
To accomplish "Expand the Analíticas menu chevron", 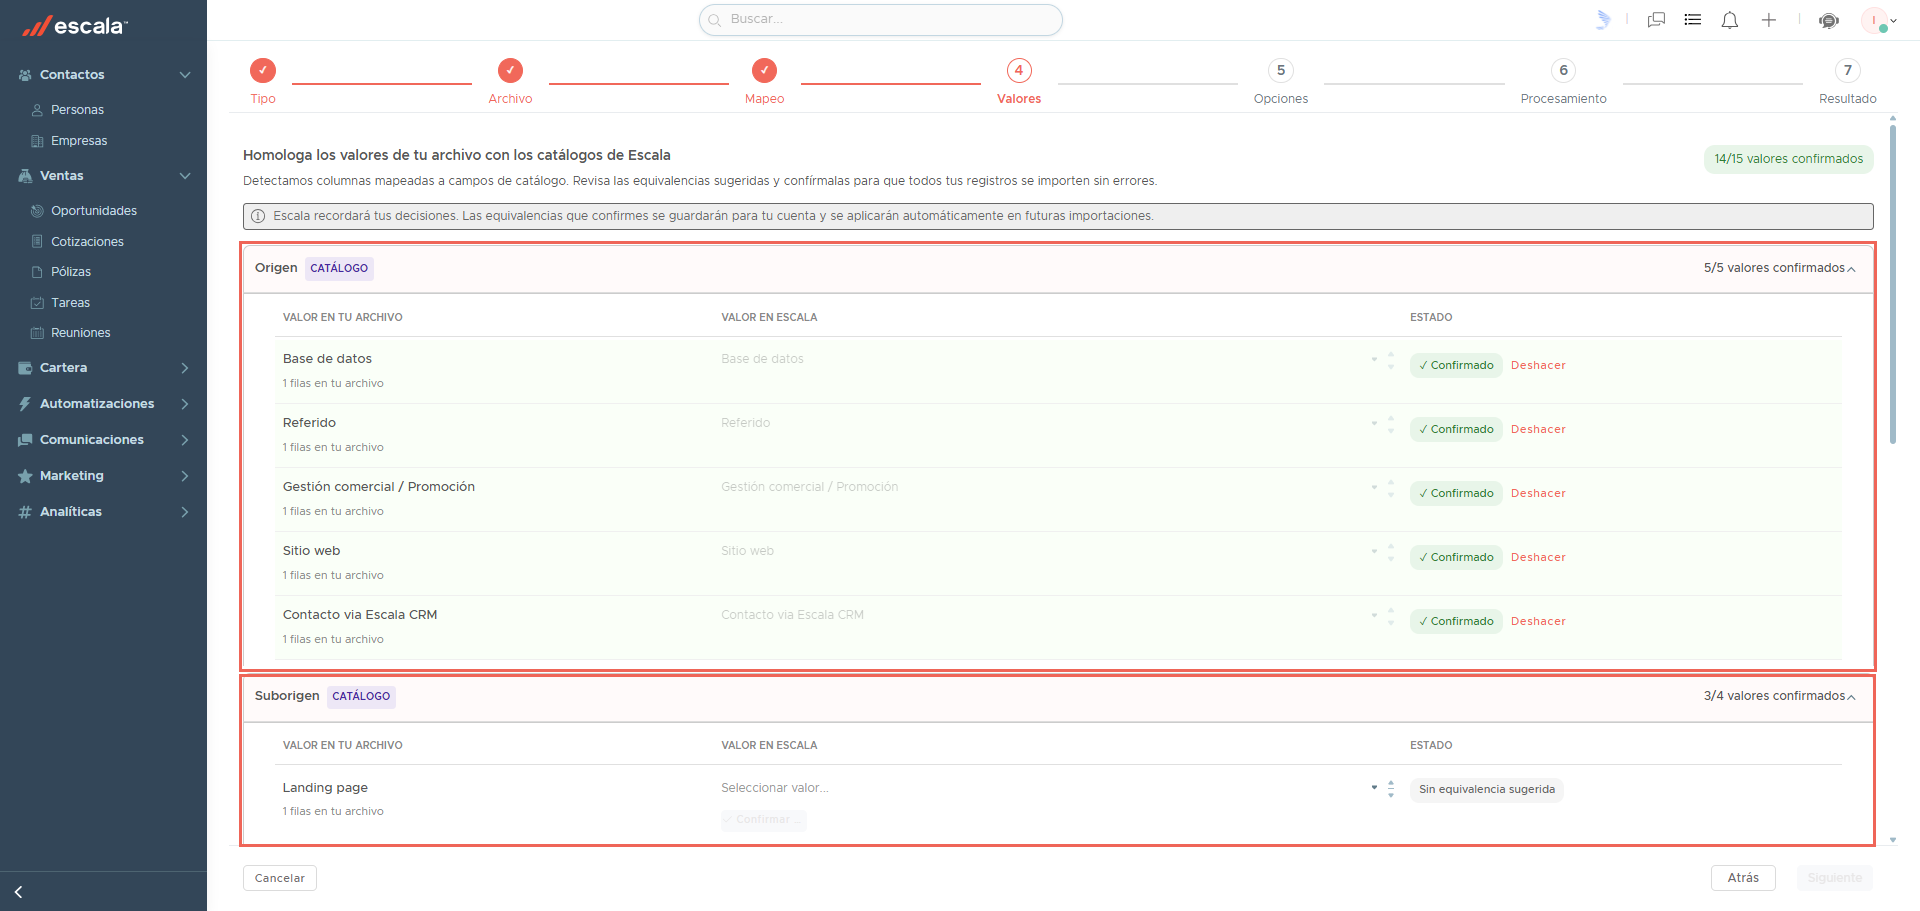I will click(185, 512).
